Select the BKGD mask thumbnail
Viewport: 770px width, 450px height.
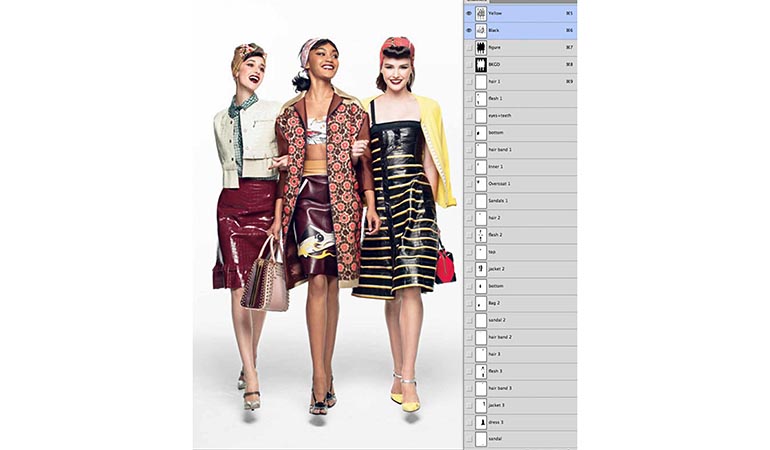[481, 64]
